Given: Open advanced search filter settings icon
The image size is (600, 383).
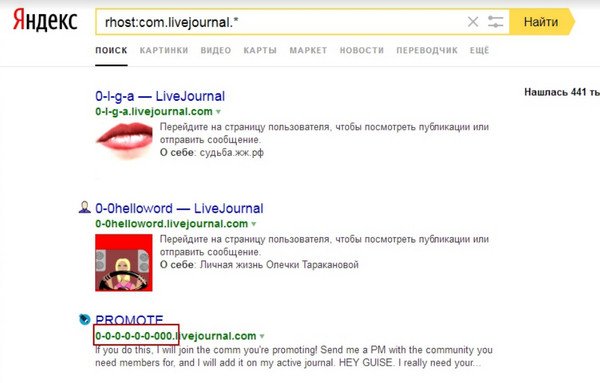Looking at the screenshot, I should pos(496,21).
